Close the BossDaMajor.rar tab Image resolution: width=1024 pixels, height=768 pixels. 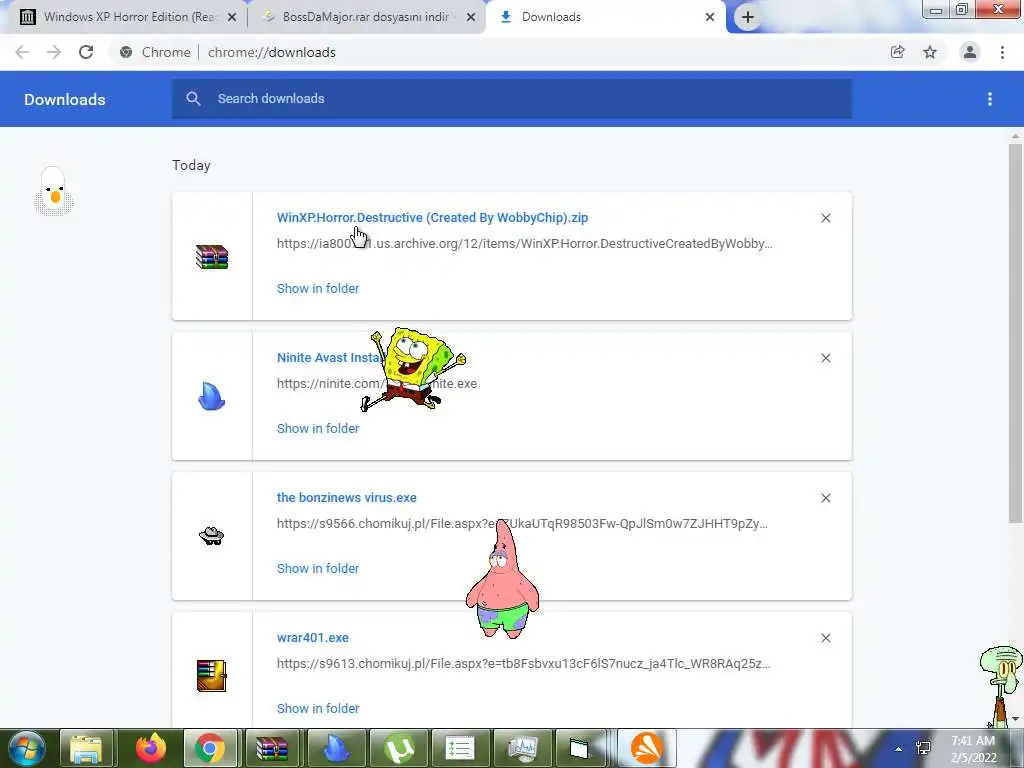pyautogui.click(x=471, y=17)
